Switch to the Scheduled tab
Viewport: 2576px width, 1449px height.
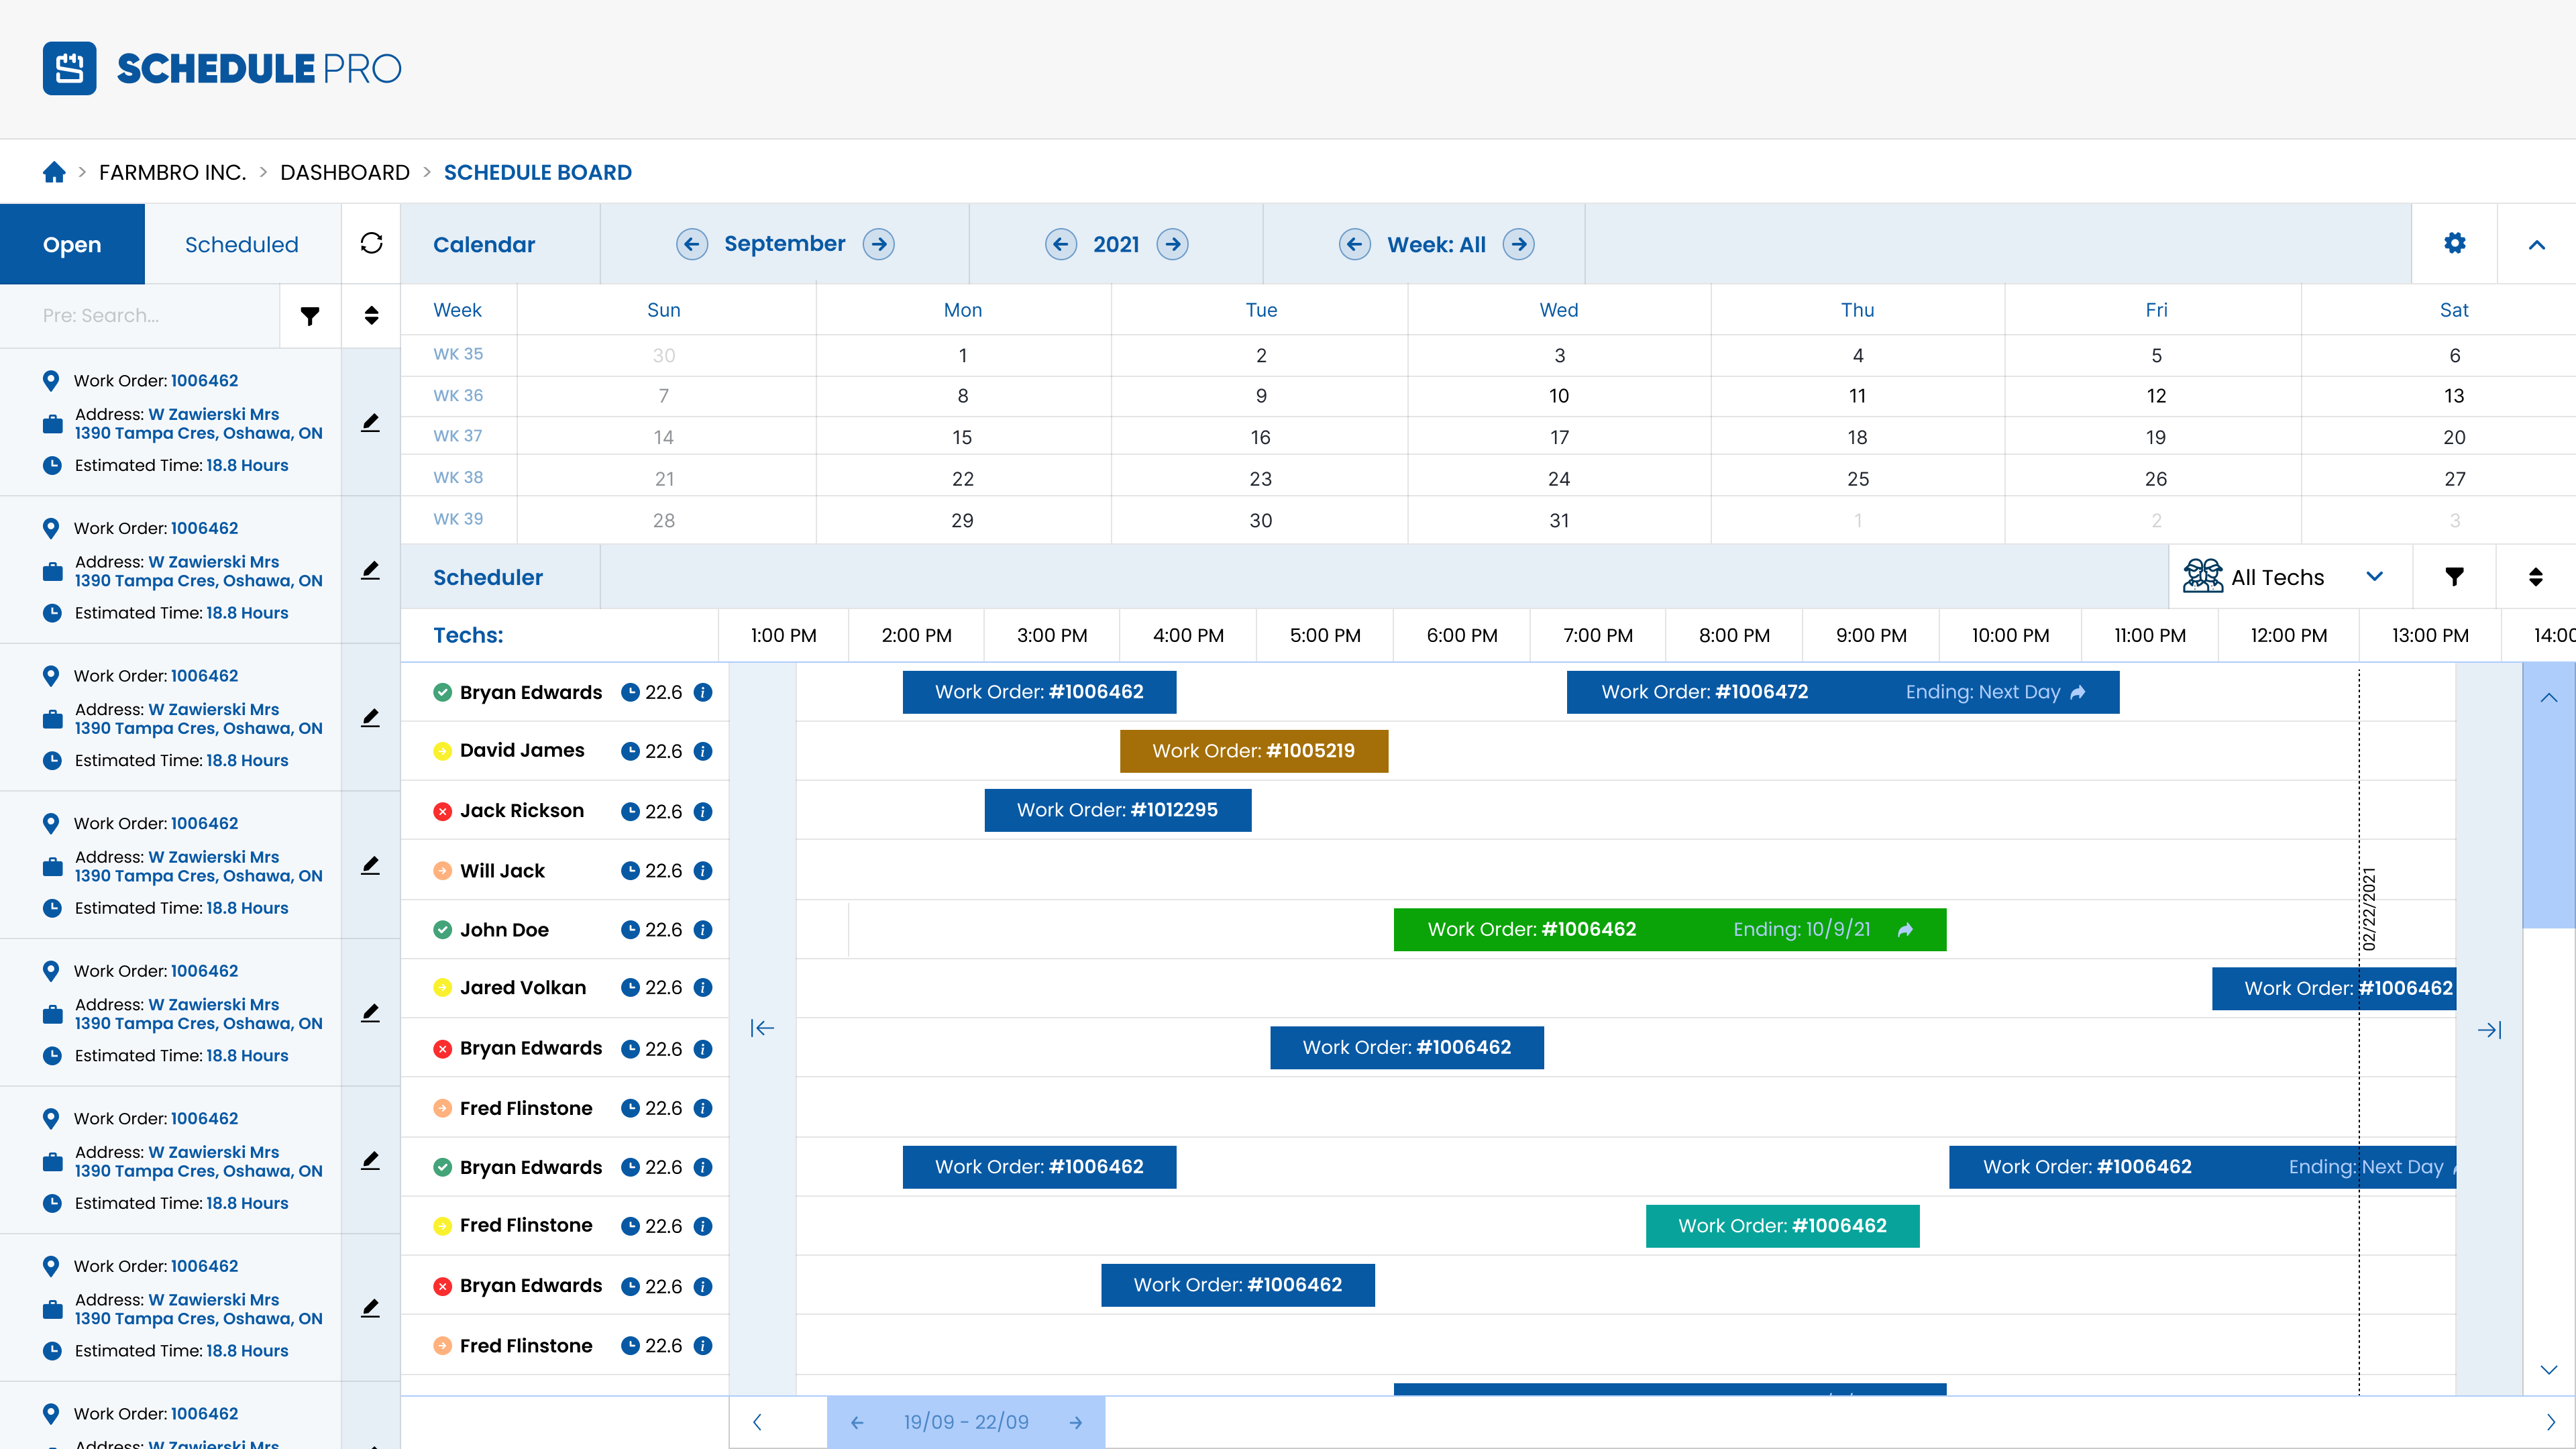[241, 244]
